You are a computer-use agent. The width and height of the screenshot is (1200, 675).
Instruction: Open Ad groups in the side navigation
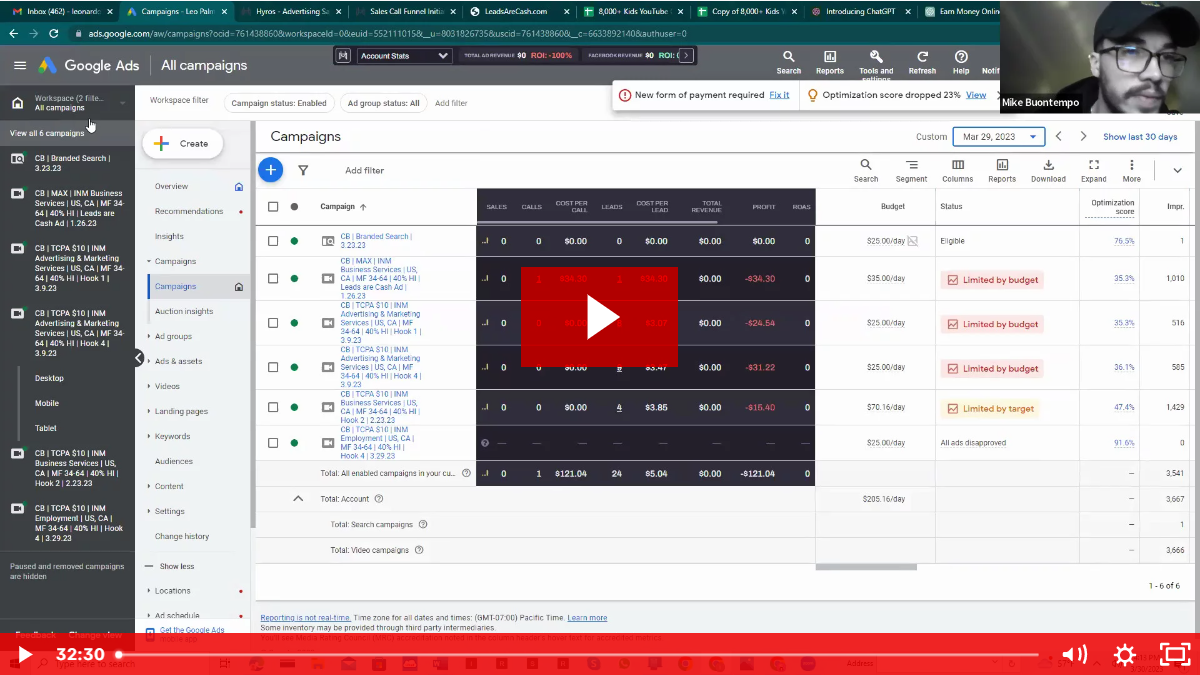pos(173,336)
